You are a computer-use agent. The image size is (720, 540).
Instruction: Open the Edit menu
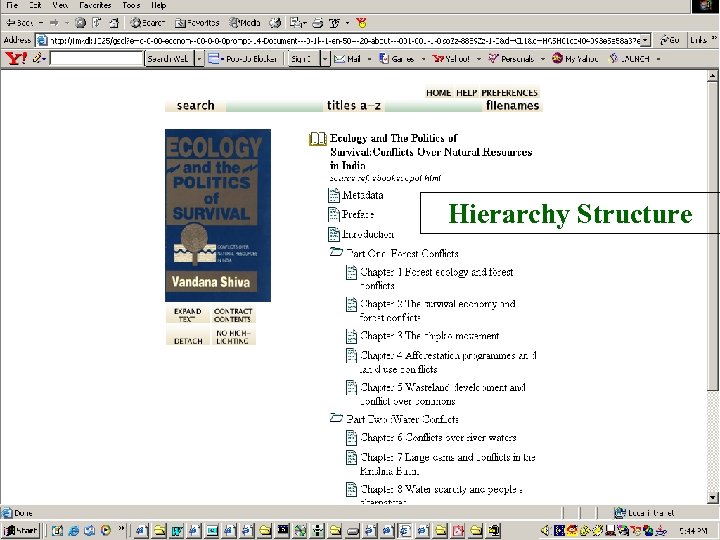point(35,5)
